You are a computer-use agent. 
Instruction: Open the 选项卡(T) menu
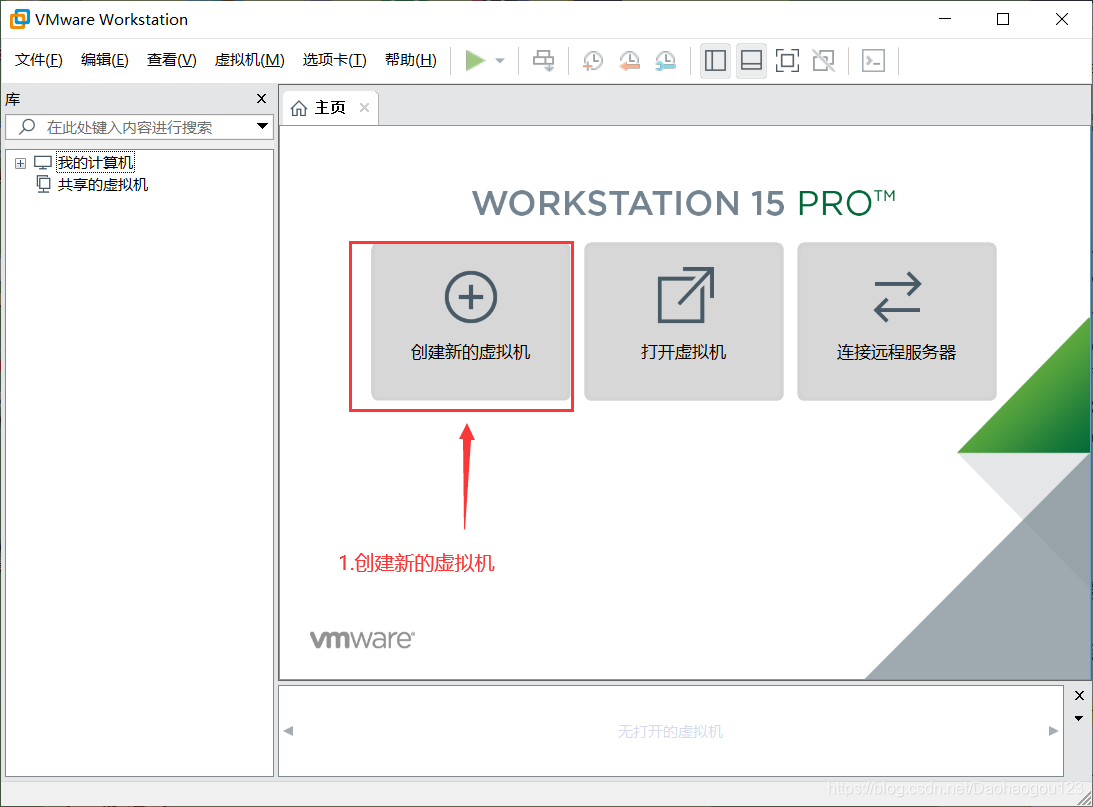pyautogui.click(x=335, y=60)
